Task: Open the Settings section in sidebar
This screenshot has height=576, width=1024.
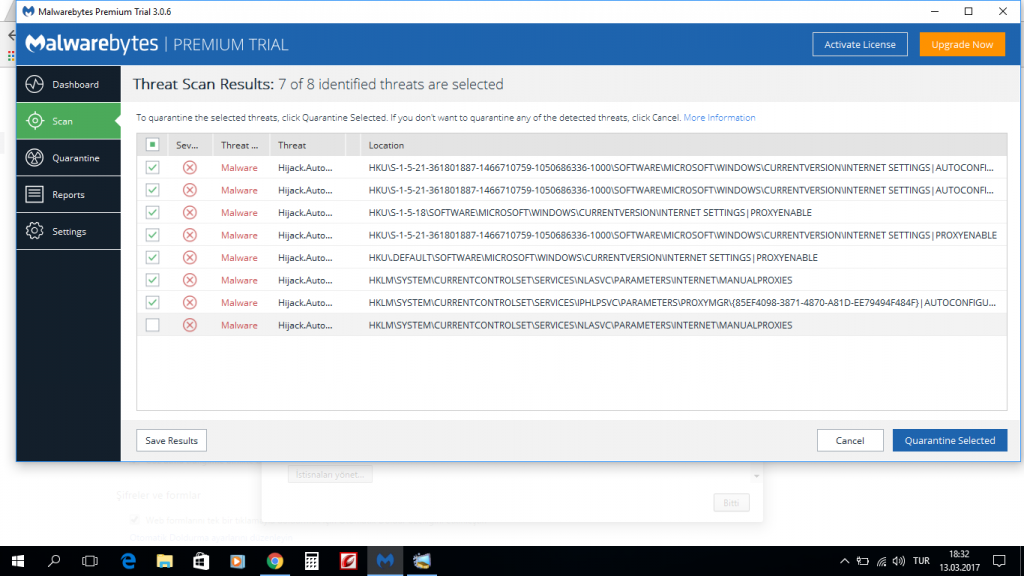Action: [x=69, y=231]
